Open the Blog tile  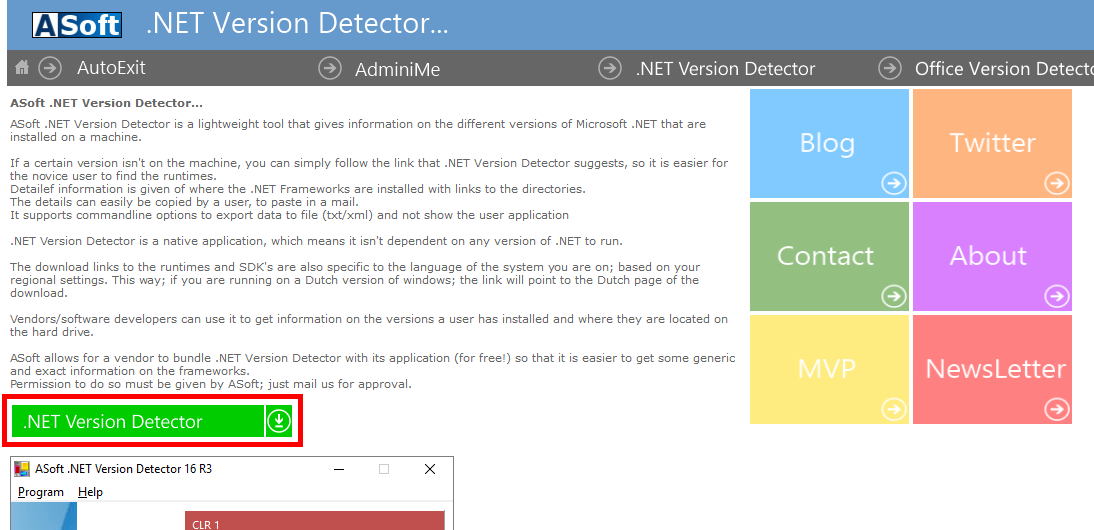click(x=830, y=144)
